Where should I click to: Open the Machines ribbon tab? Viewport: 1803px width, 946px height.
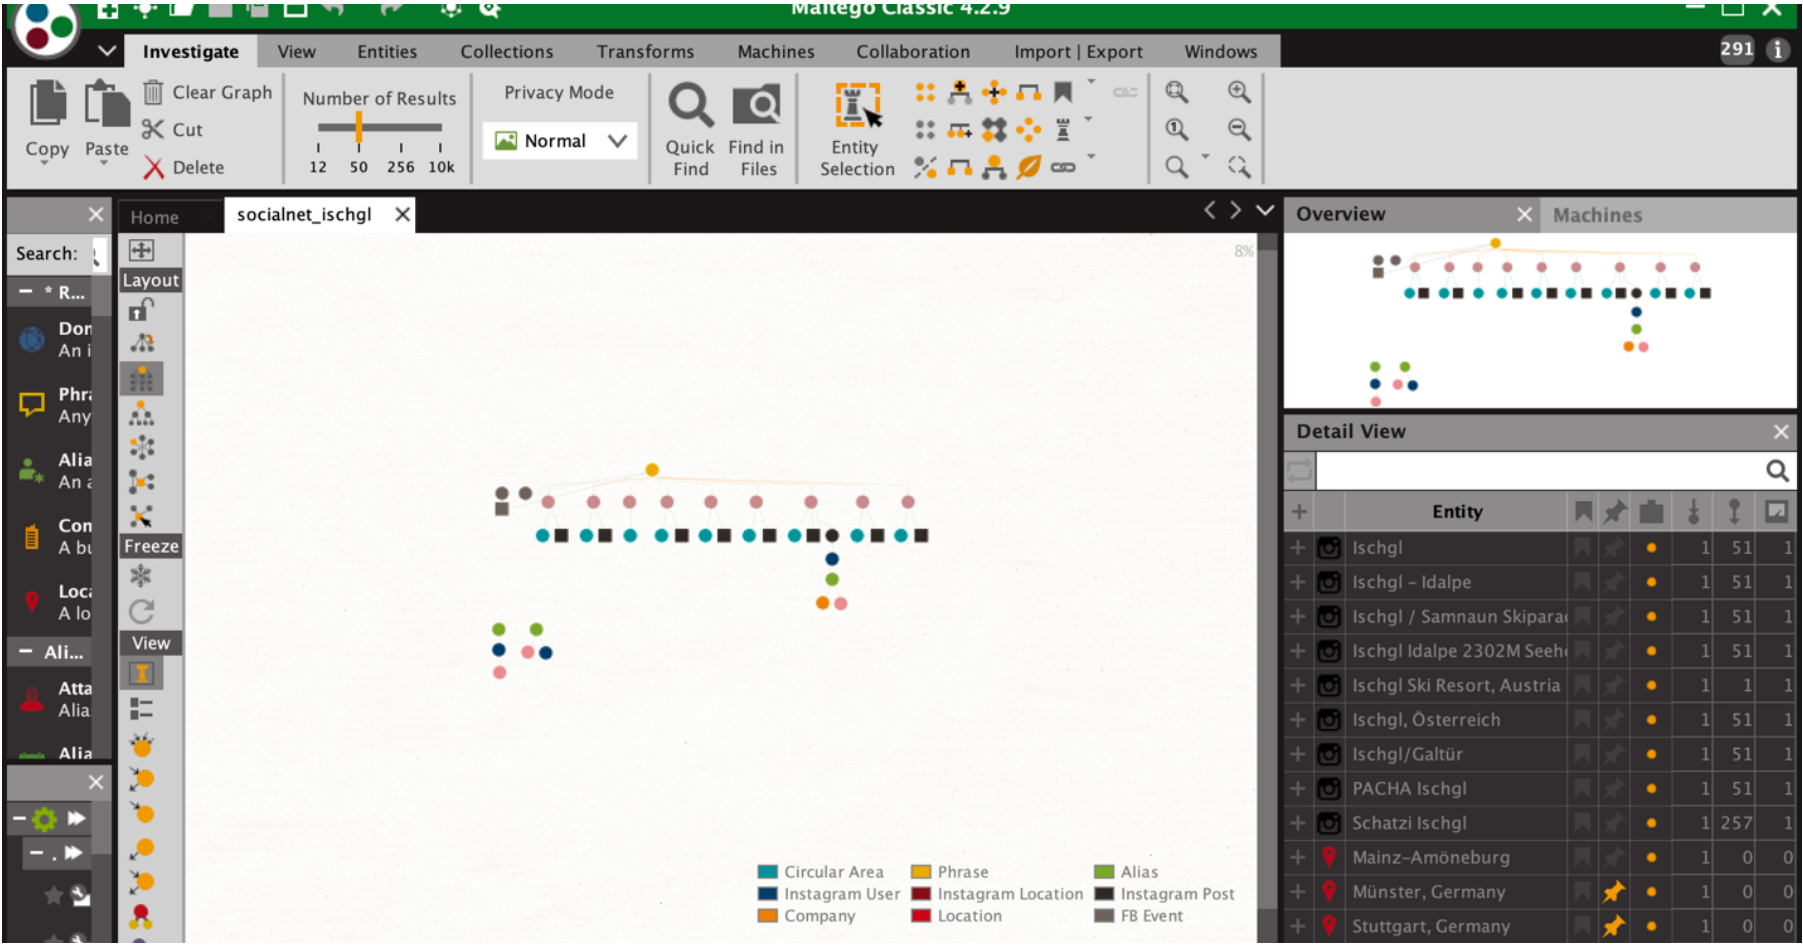(776, 52)
